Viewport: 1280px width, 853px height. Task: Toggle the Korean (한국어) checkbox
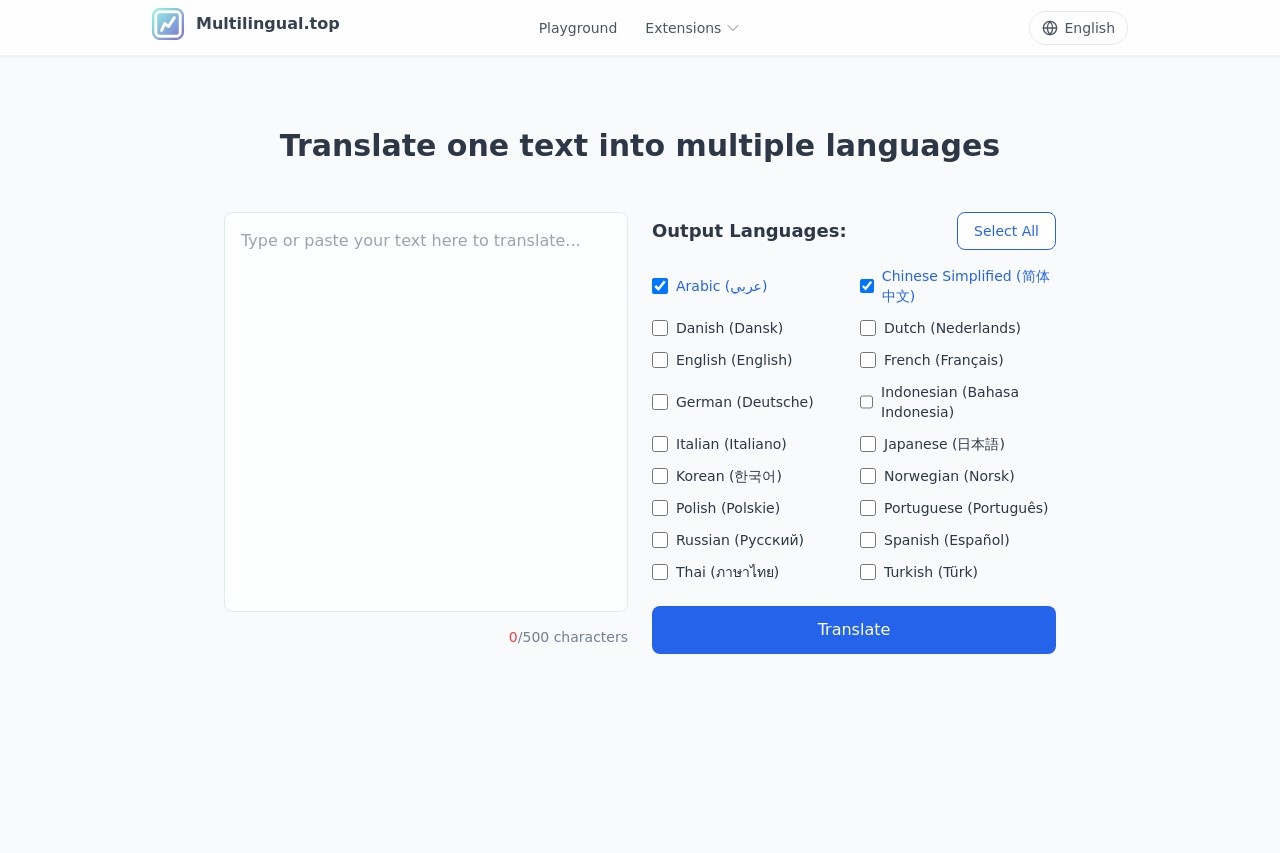coord(660,476)
